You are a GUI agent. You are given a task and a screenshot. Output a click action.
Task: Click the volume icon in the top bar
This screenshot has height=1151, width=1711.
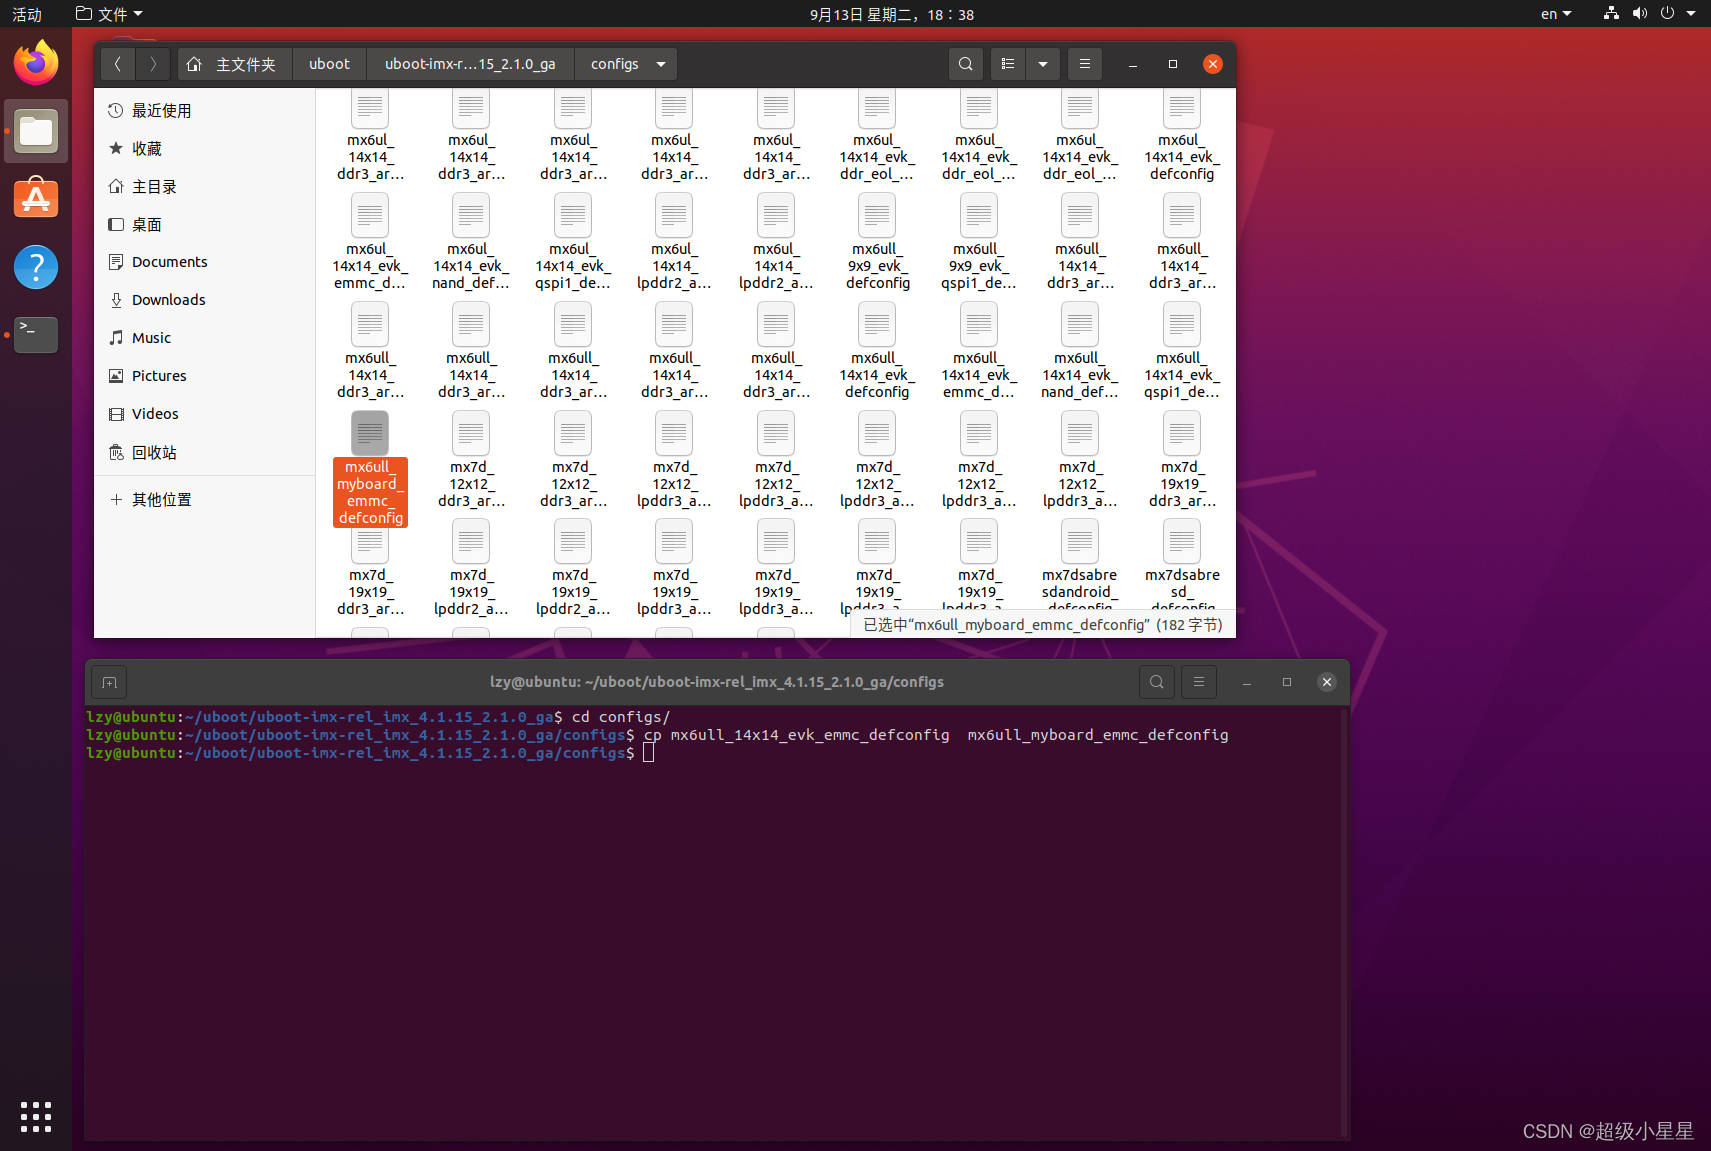click(x=1639, y=14)
